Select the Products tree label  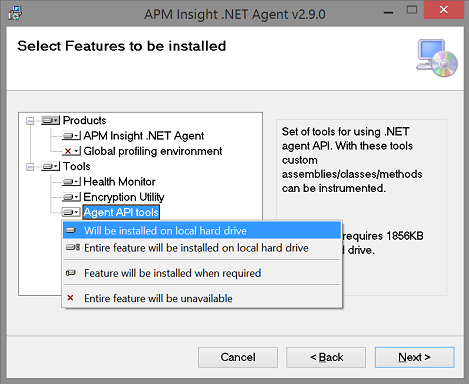point(85,120)
